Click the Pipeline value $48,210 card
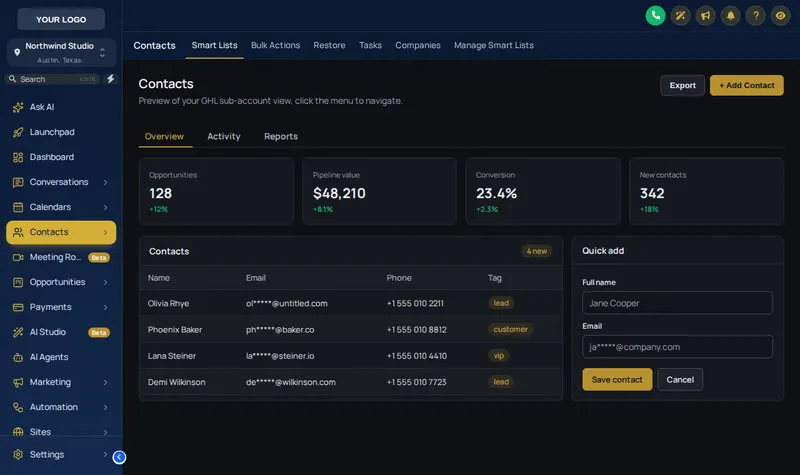 [x=379, y=191]
